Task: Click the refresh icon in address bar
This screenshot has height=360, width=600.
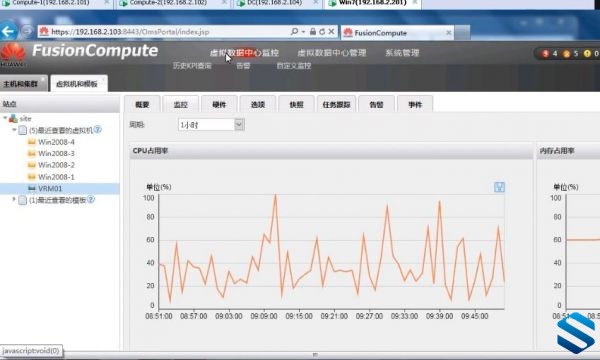Action: [322, 32]
